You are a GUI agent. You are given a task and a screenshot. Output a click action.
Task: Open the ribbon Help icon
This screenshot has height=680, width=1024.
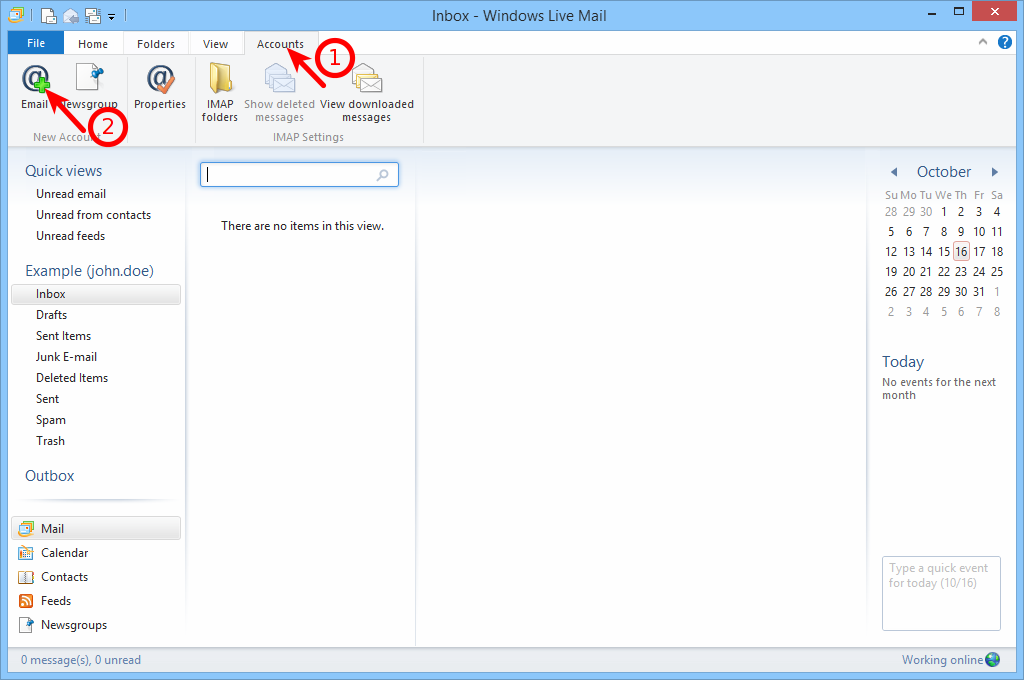[x=1004, y=42]
